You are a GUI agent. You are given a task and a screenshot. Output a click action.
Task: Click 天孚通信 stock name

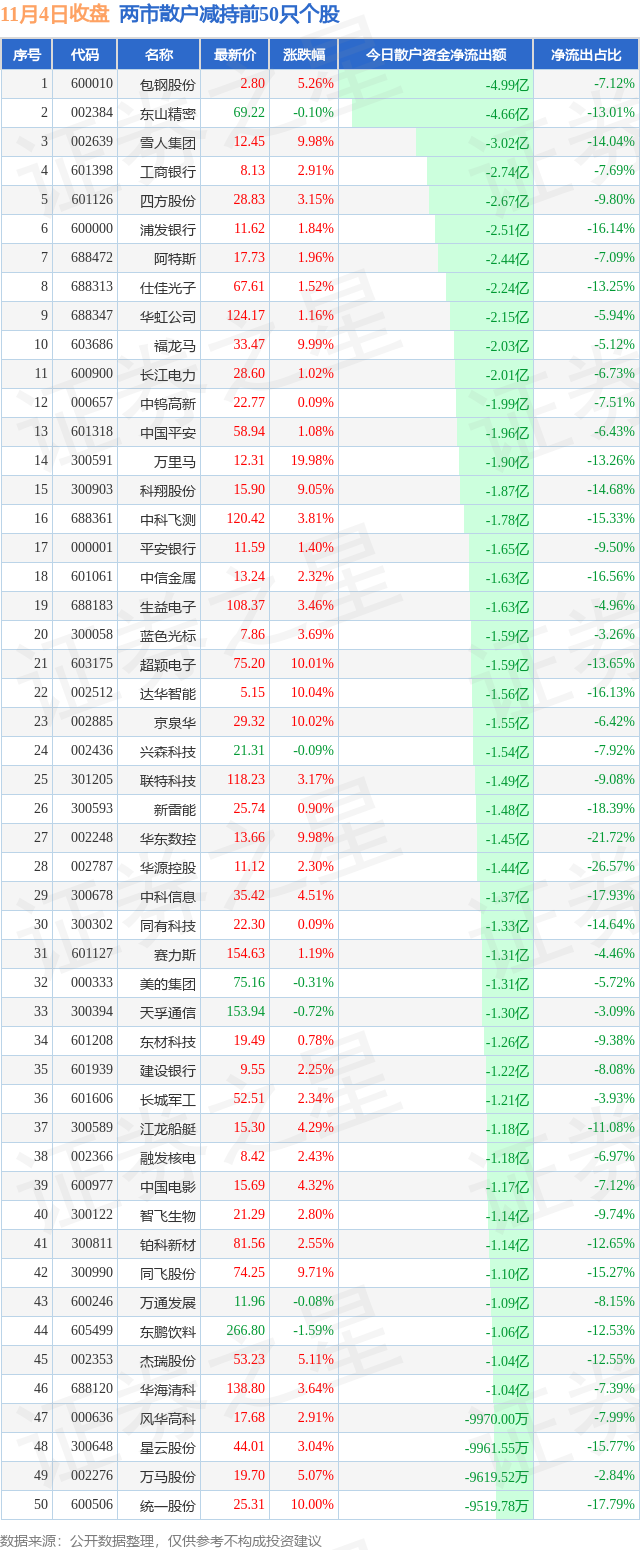pos(170,1013)
